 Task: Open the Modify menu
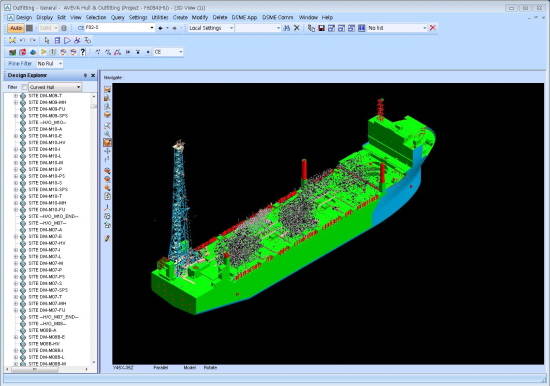tap(200, 17)
